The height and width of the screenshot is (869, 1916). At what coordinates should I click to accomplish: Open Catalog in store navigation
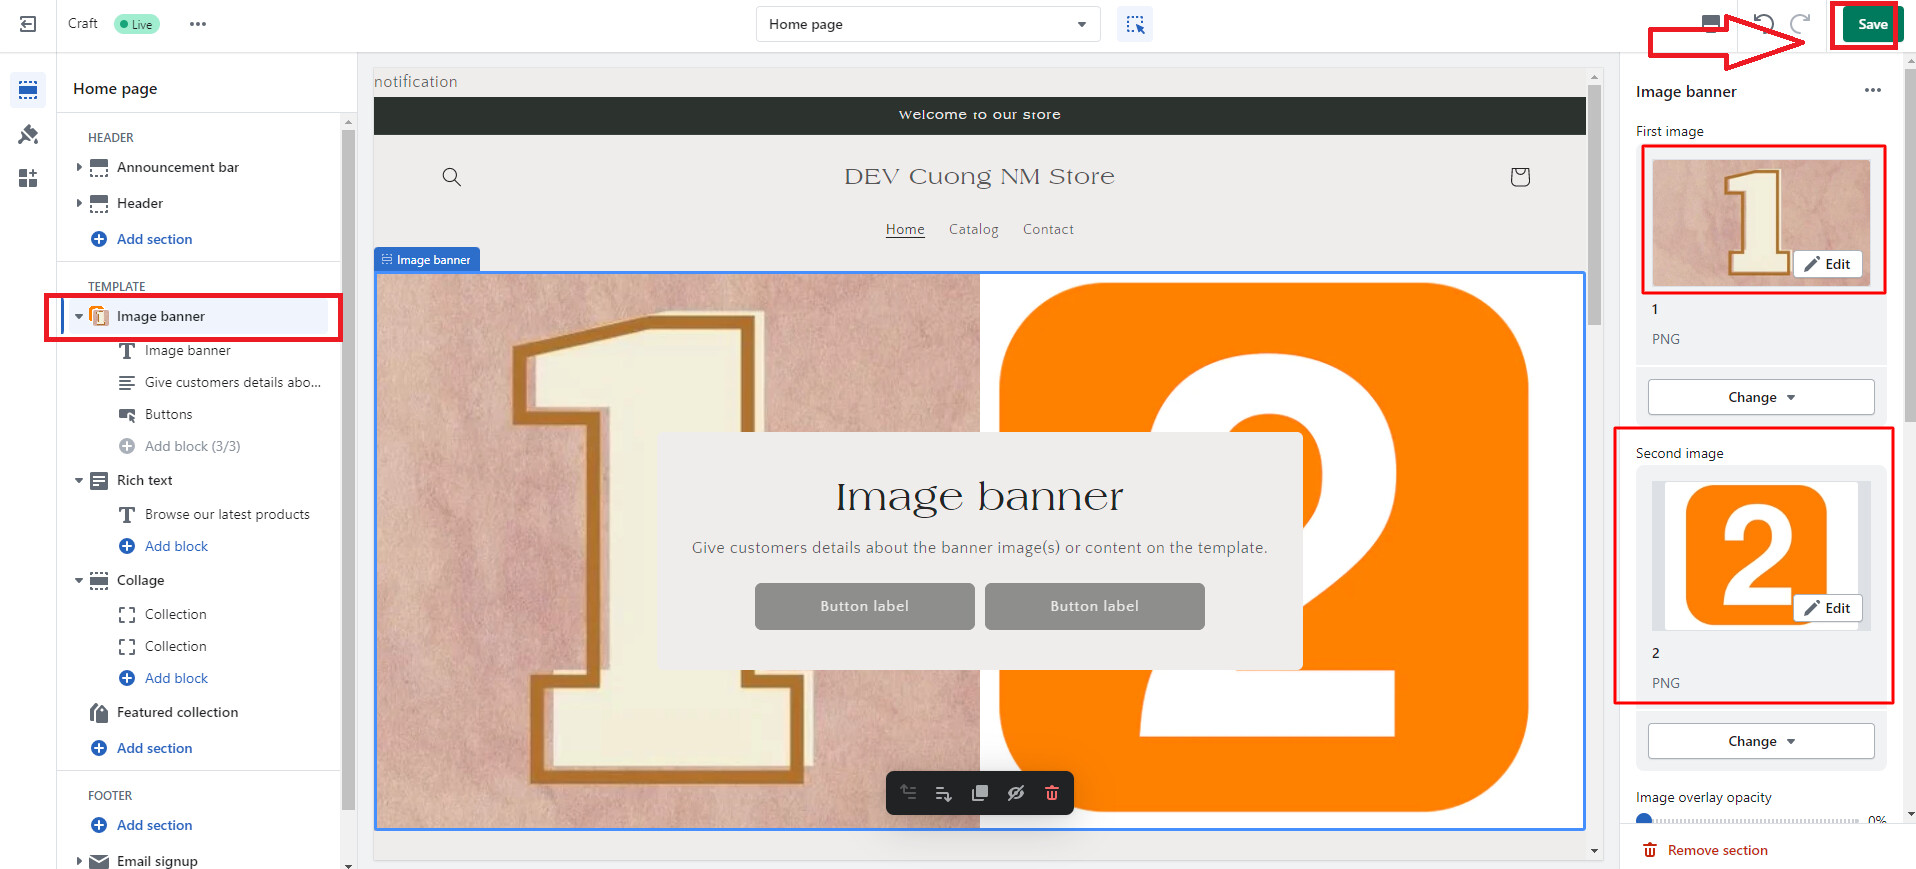(x=974, y=229)
